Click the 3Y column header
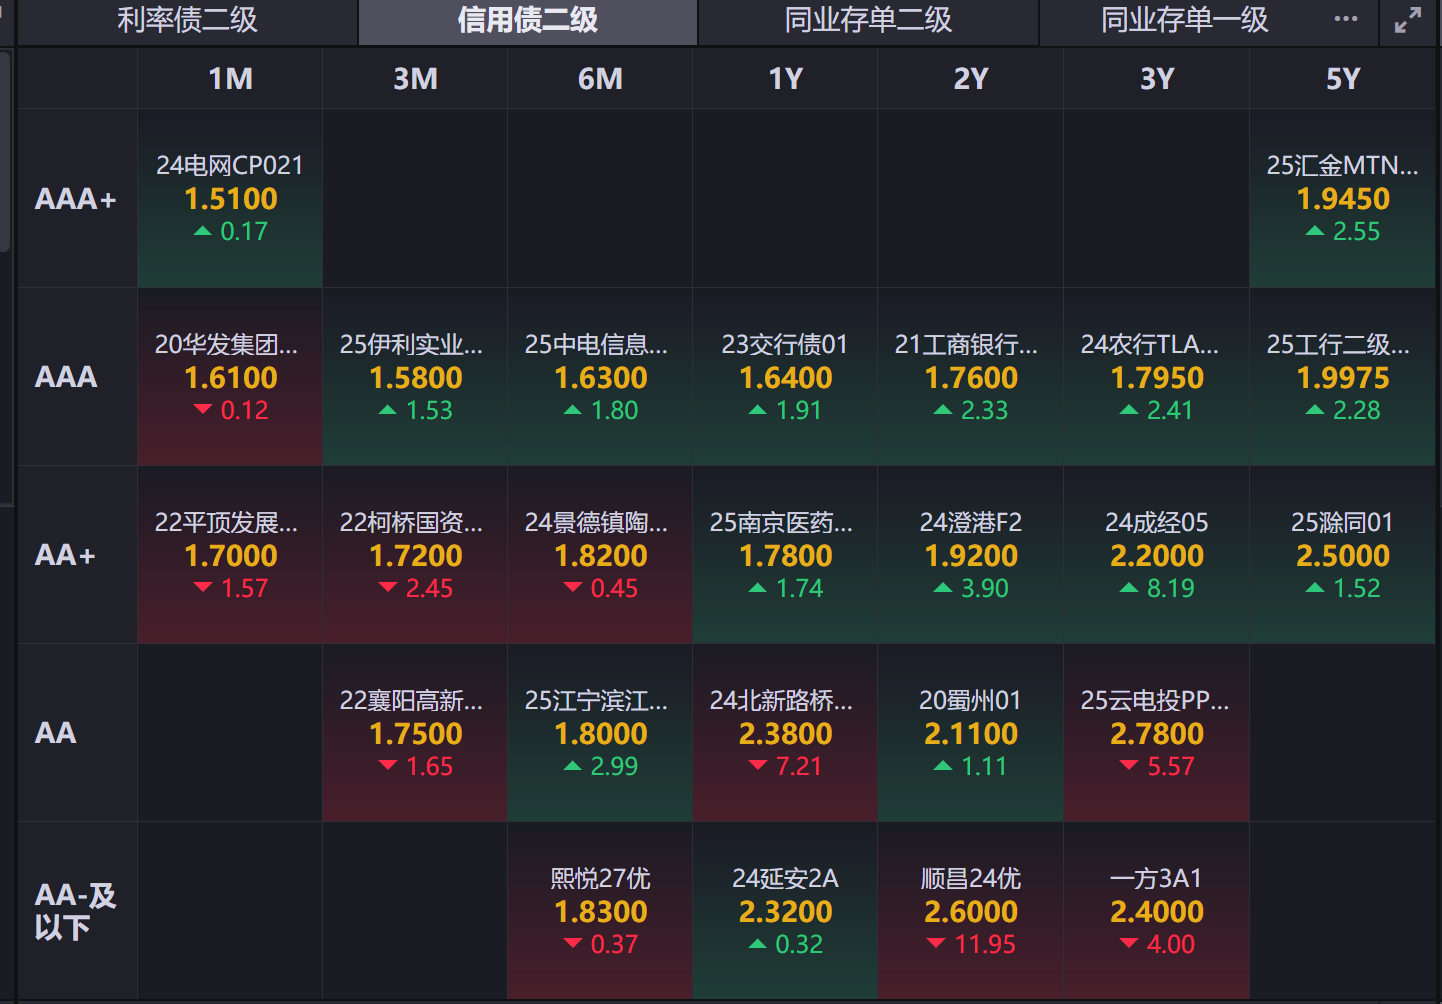 [x=1157, y=79]
